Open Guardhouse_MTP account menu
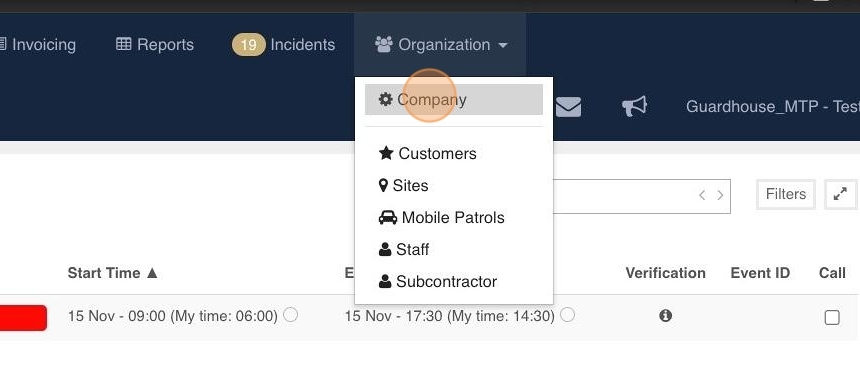This screenshot has width=860, height=389. pos(772,106)
